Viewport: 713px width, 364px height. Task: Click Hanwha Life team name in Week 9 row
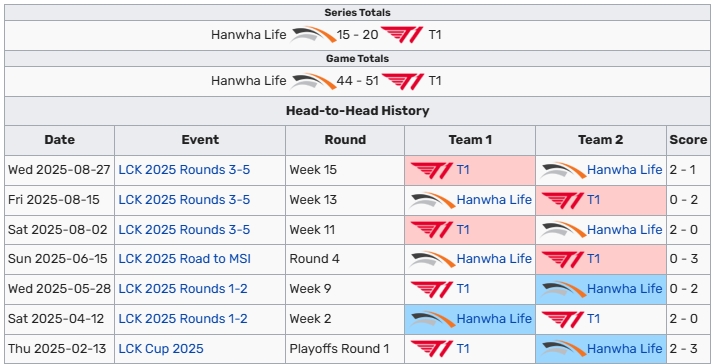[x=625, y=289]
